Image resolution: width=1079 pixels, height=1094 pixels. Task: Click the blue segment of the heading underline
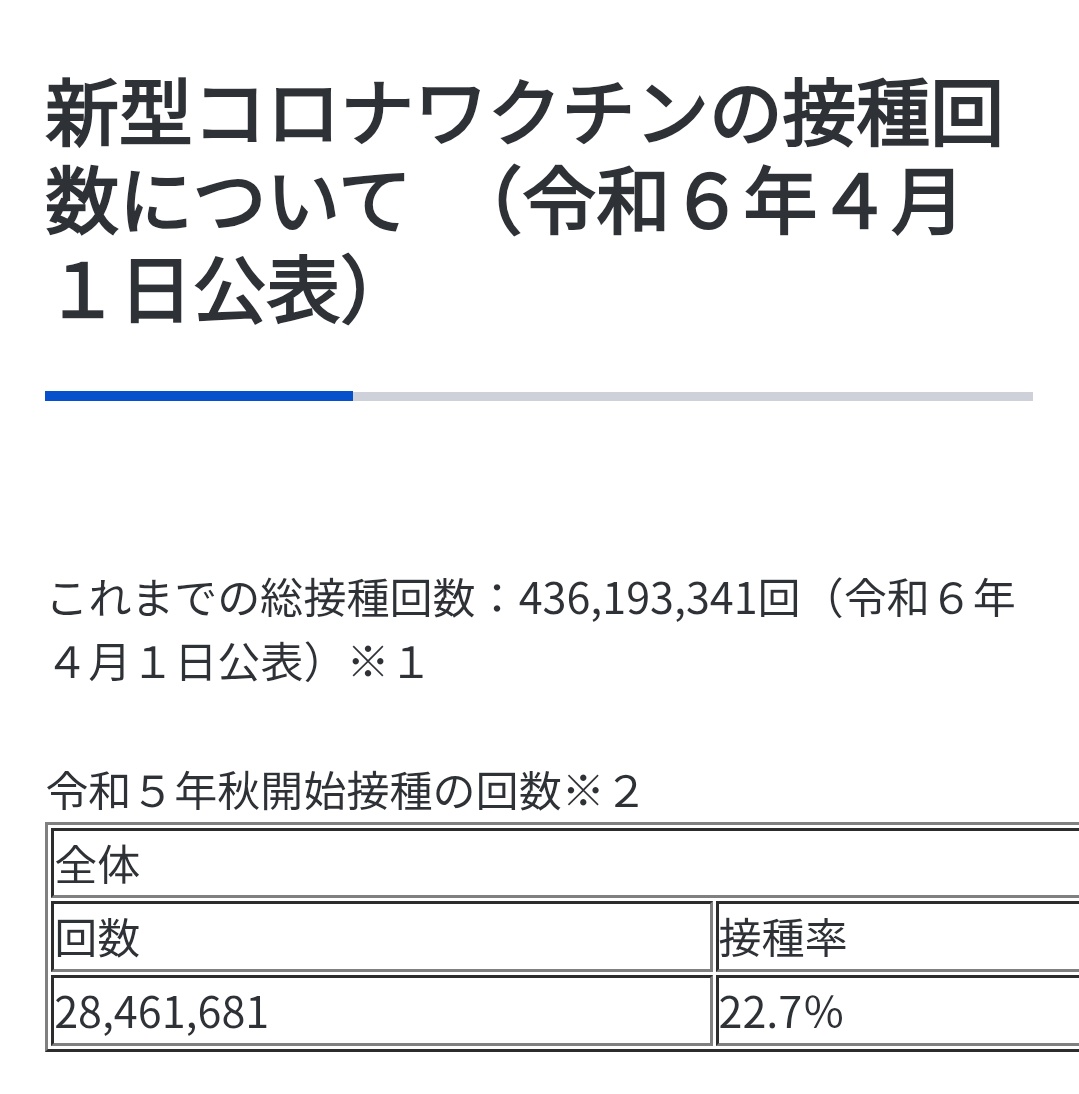pyautogui.click(x=199, y=396)
